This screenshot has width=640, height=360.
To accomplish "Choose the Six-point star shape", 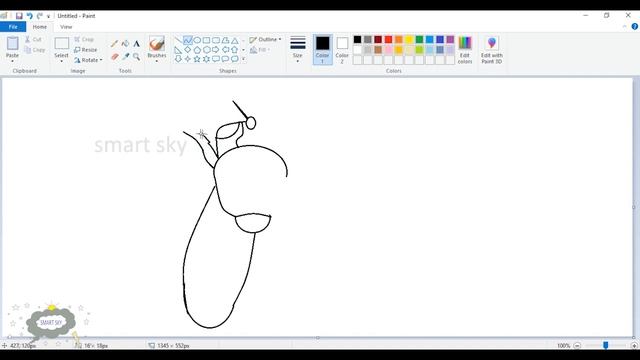I will coord(207,59).
